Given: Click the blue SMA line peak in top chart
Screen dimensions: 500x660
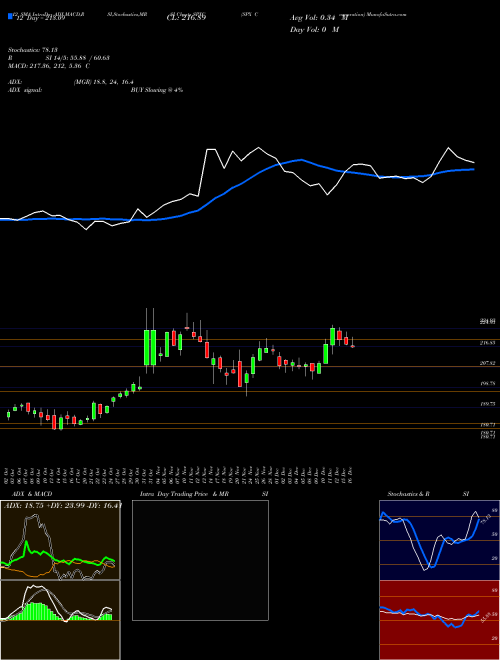Looking at the screenshot, I should click(x=301, y=160).
